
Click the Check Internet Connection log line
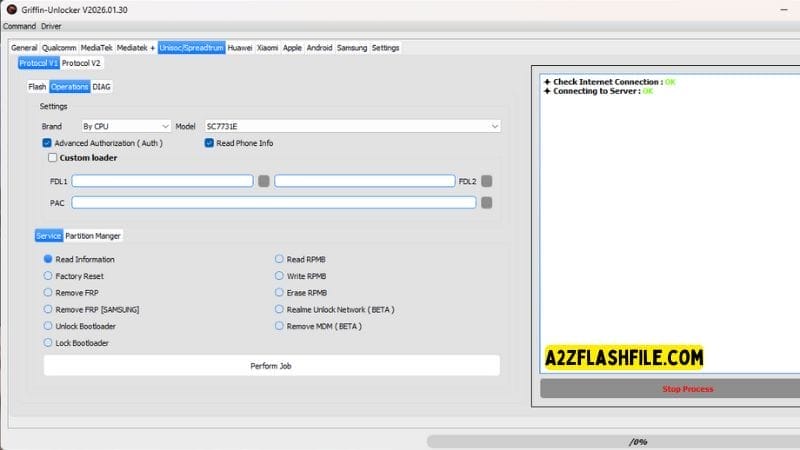[610, 82]
